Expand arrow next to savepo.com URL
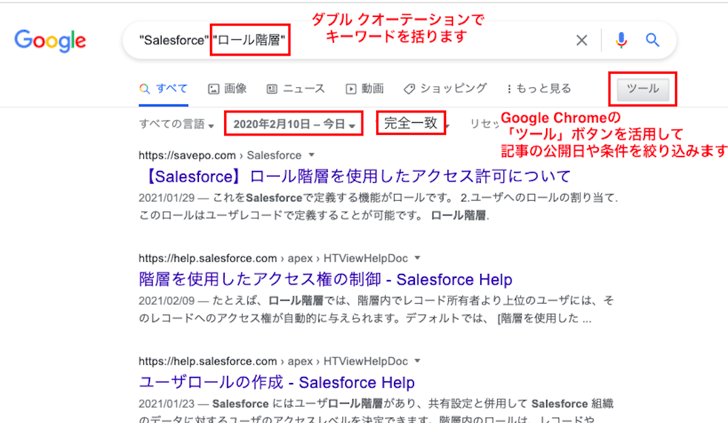Image resolution: width=728 pixels, height=423 pixels. pyautogui.click(x=312, y=155)
